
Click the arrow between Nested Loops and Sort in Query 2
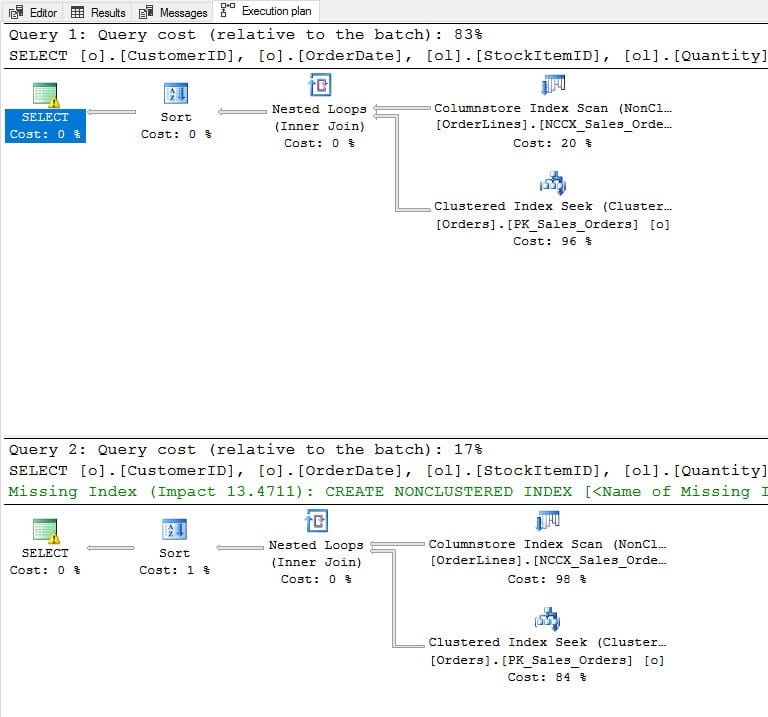tap(240, 548)
